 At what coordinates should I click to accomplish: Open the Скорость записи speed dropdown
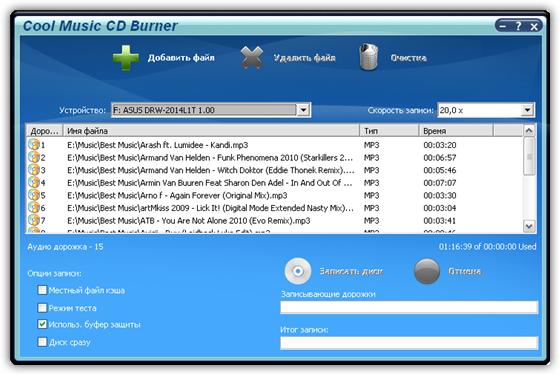(528, 110)
